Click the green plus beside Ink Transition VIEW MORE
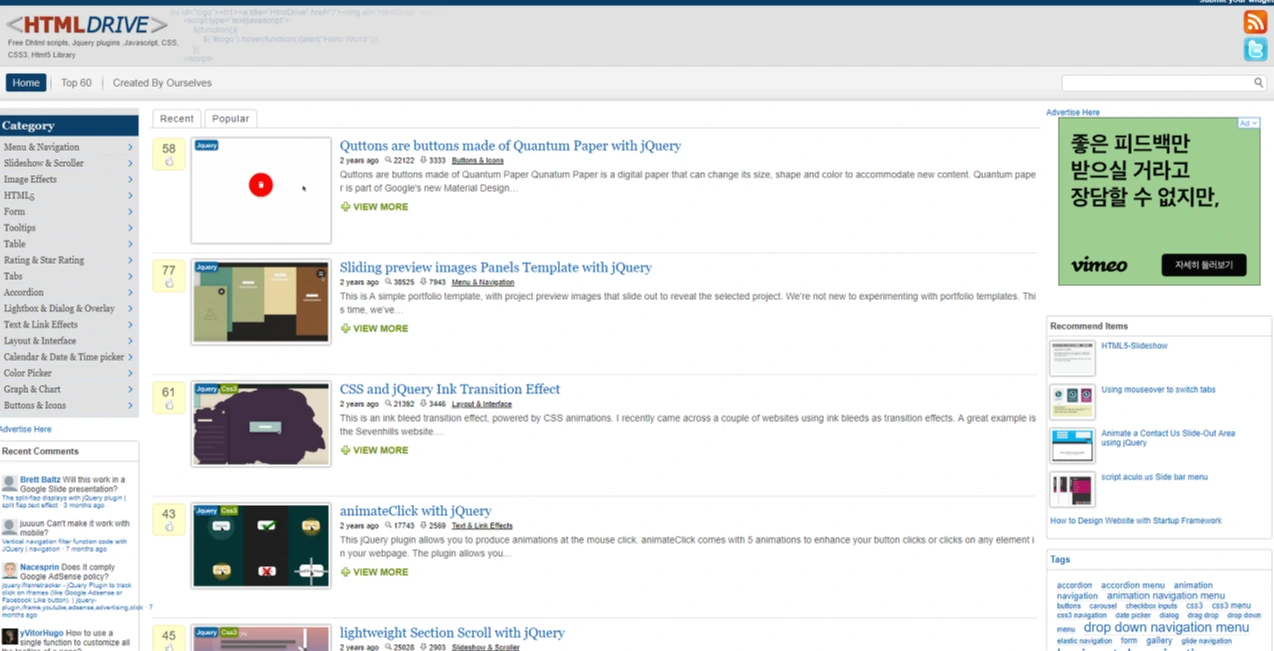This screenshot has width=1274, height=651. 345,450
